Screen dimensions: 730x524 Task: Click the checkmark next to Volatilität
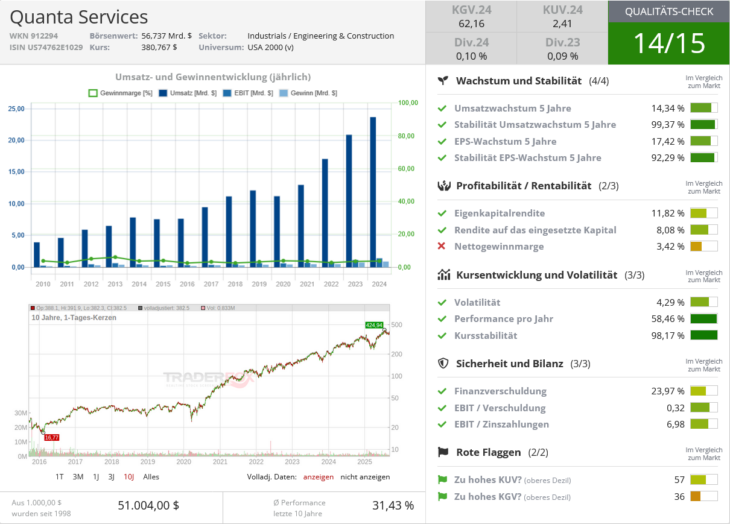pyautogui.click(x=442, y=302)
